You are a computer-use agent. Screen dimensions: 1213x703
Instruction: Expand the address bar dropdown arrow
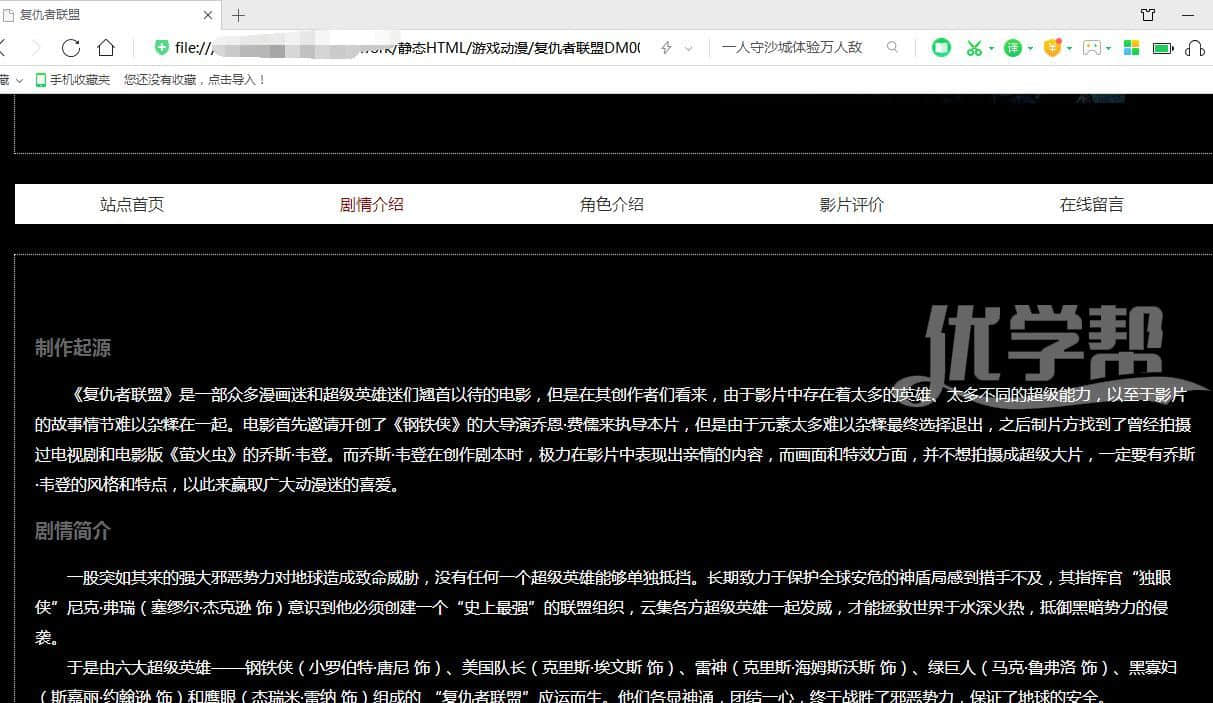[x=690, y=48]
